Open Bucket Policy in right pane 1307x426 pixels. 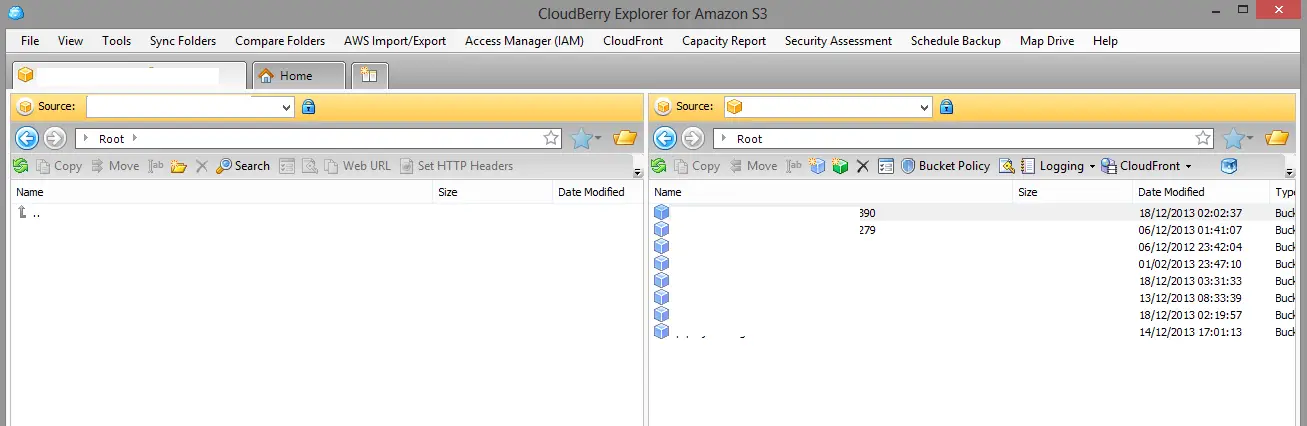tap(945, 166)
